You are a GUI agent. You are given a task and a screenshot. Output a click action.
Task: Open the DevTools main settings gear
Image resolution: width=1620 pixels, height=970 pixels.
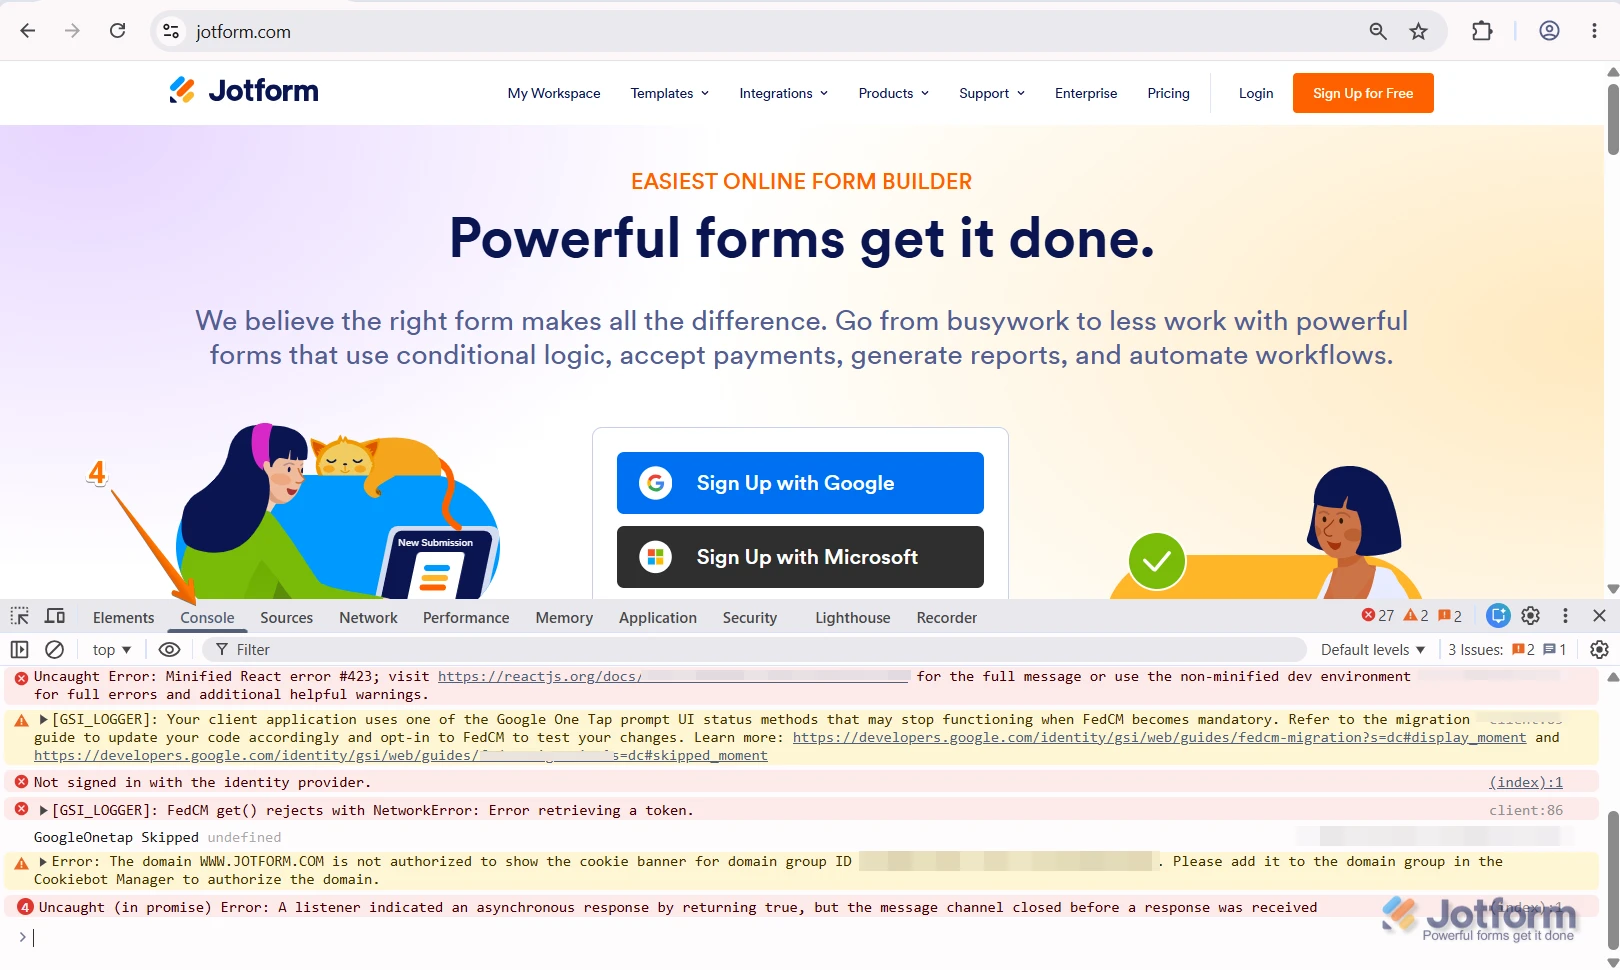(x=1530, y=616)
